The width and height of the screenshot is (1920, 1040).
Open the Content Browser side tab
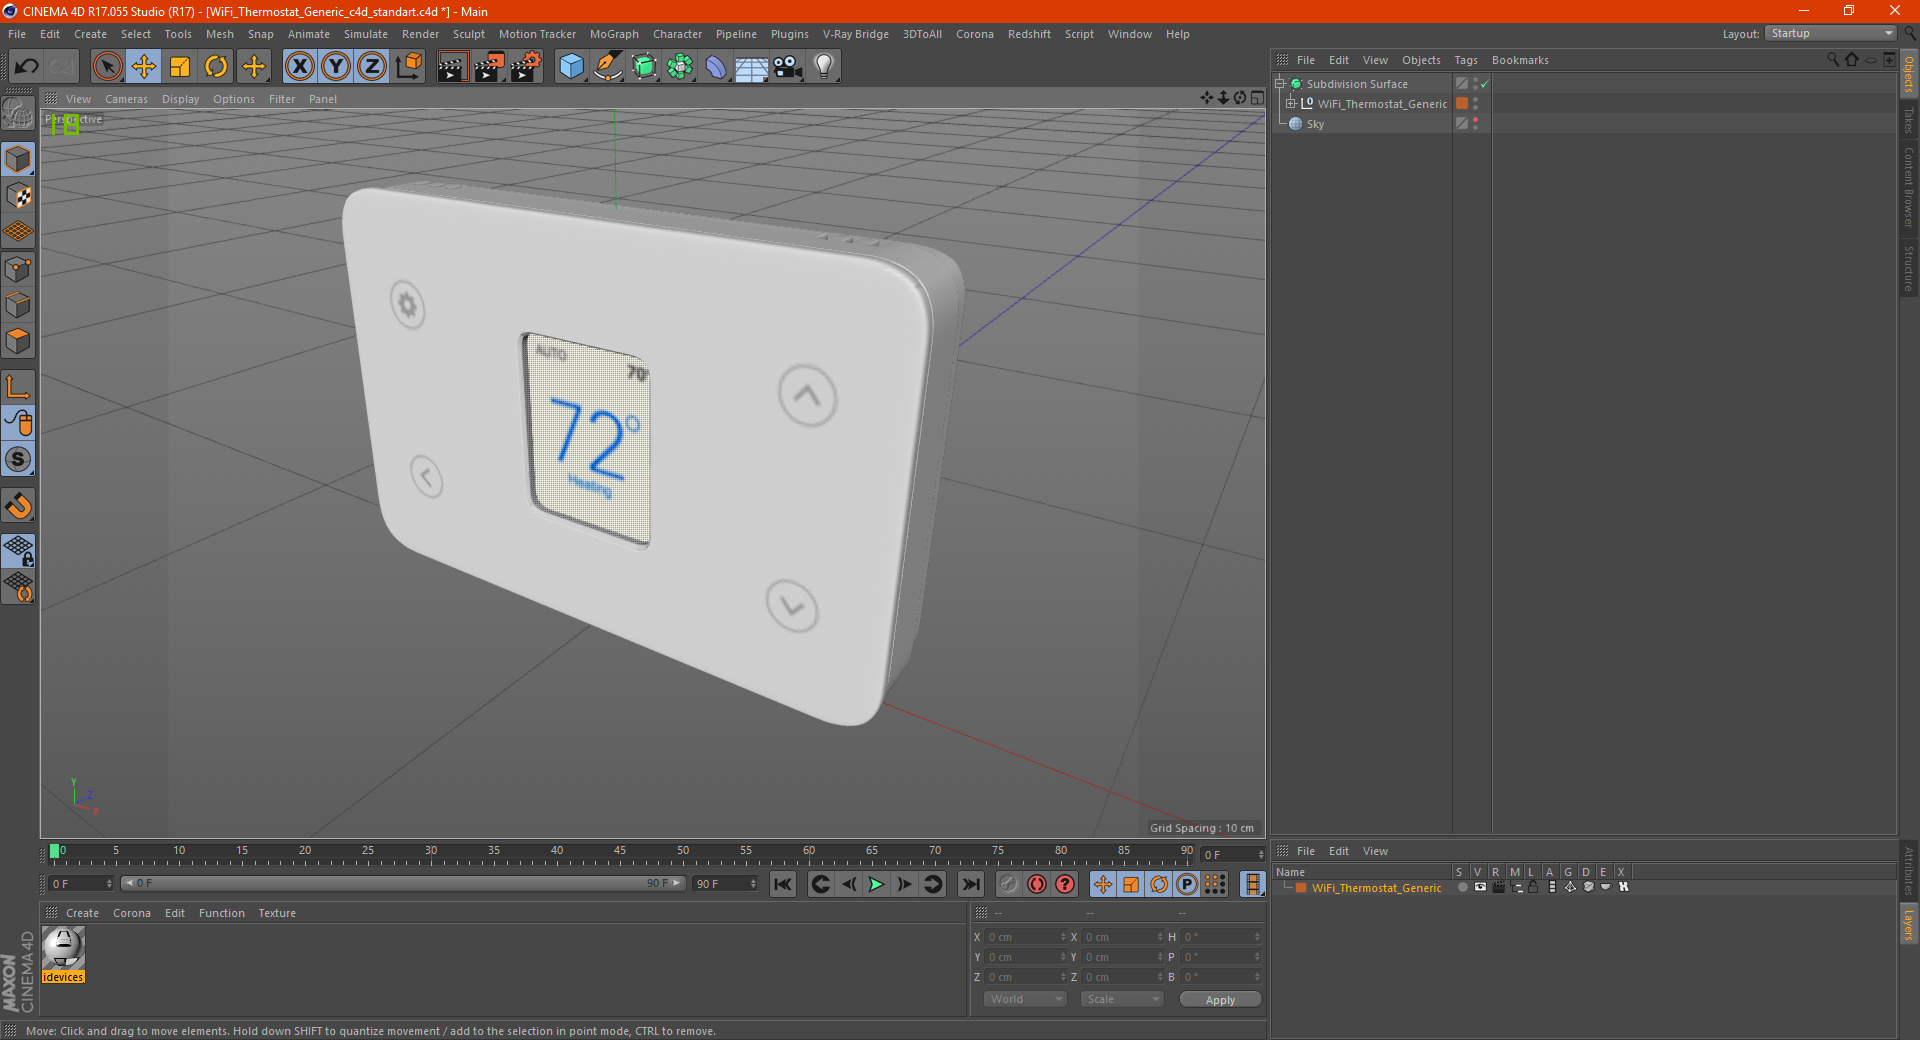tap(1909, 187)
